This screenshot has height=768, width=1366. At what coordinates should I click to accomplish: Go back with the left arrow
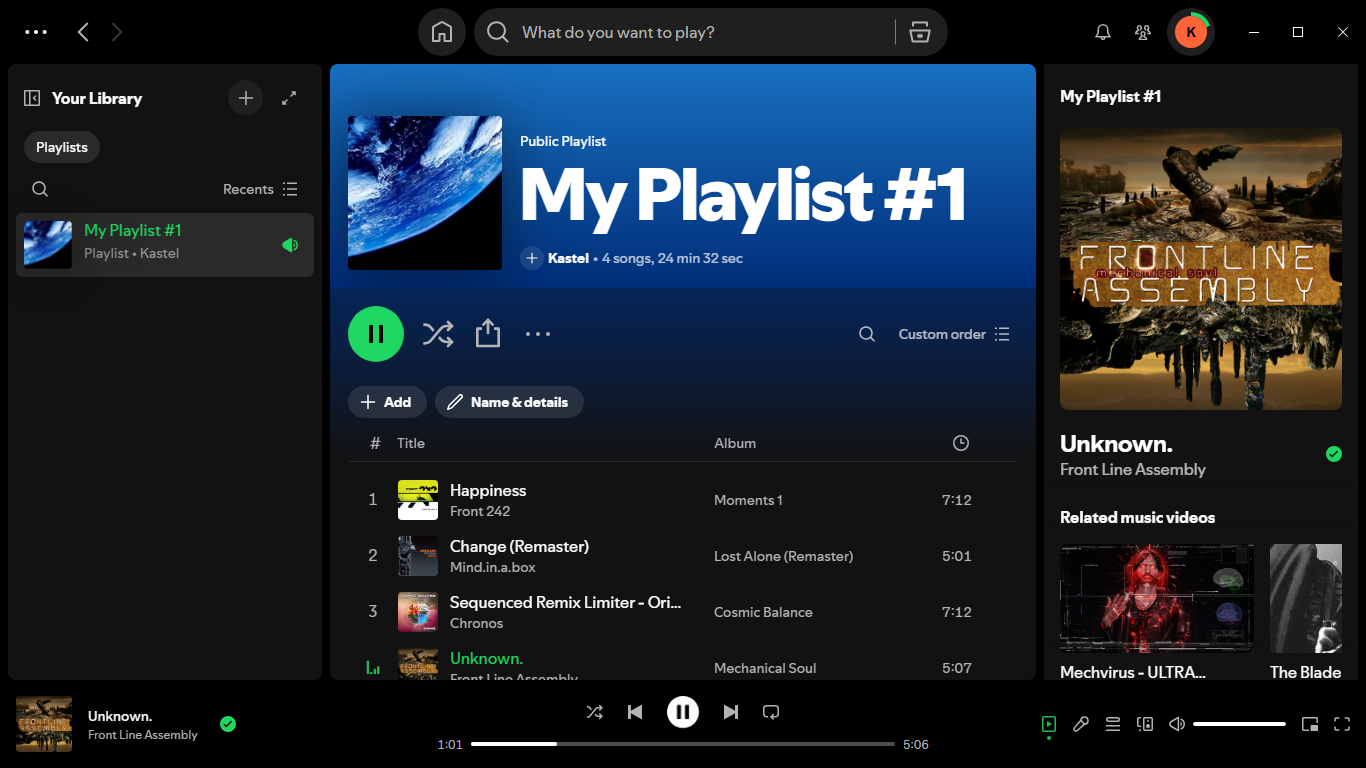83,32
